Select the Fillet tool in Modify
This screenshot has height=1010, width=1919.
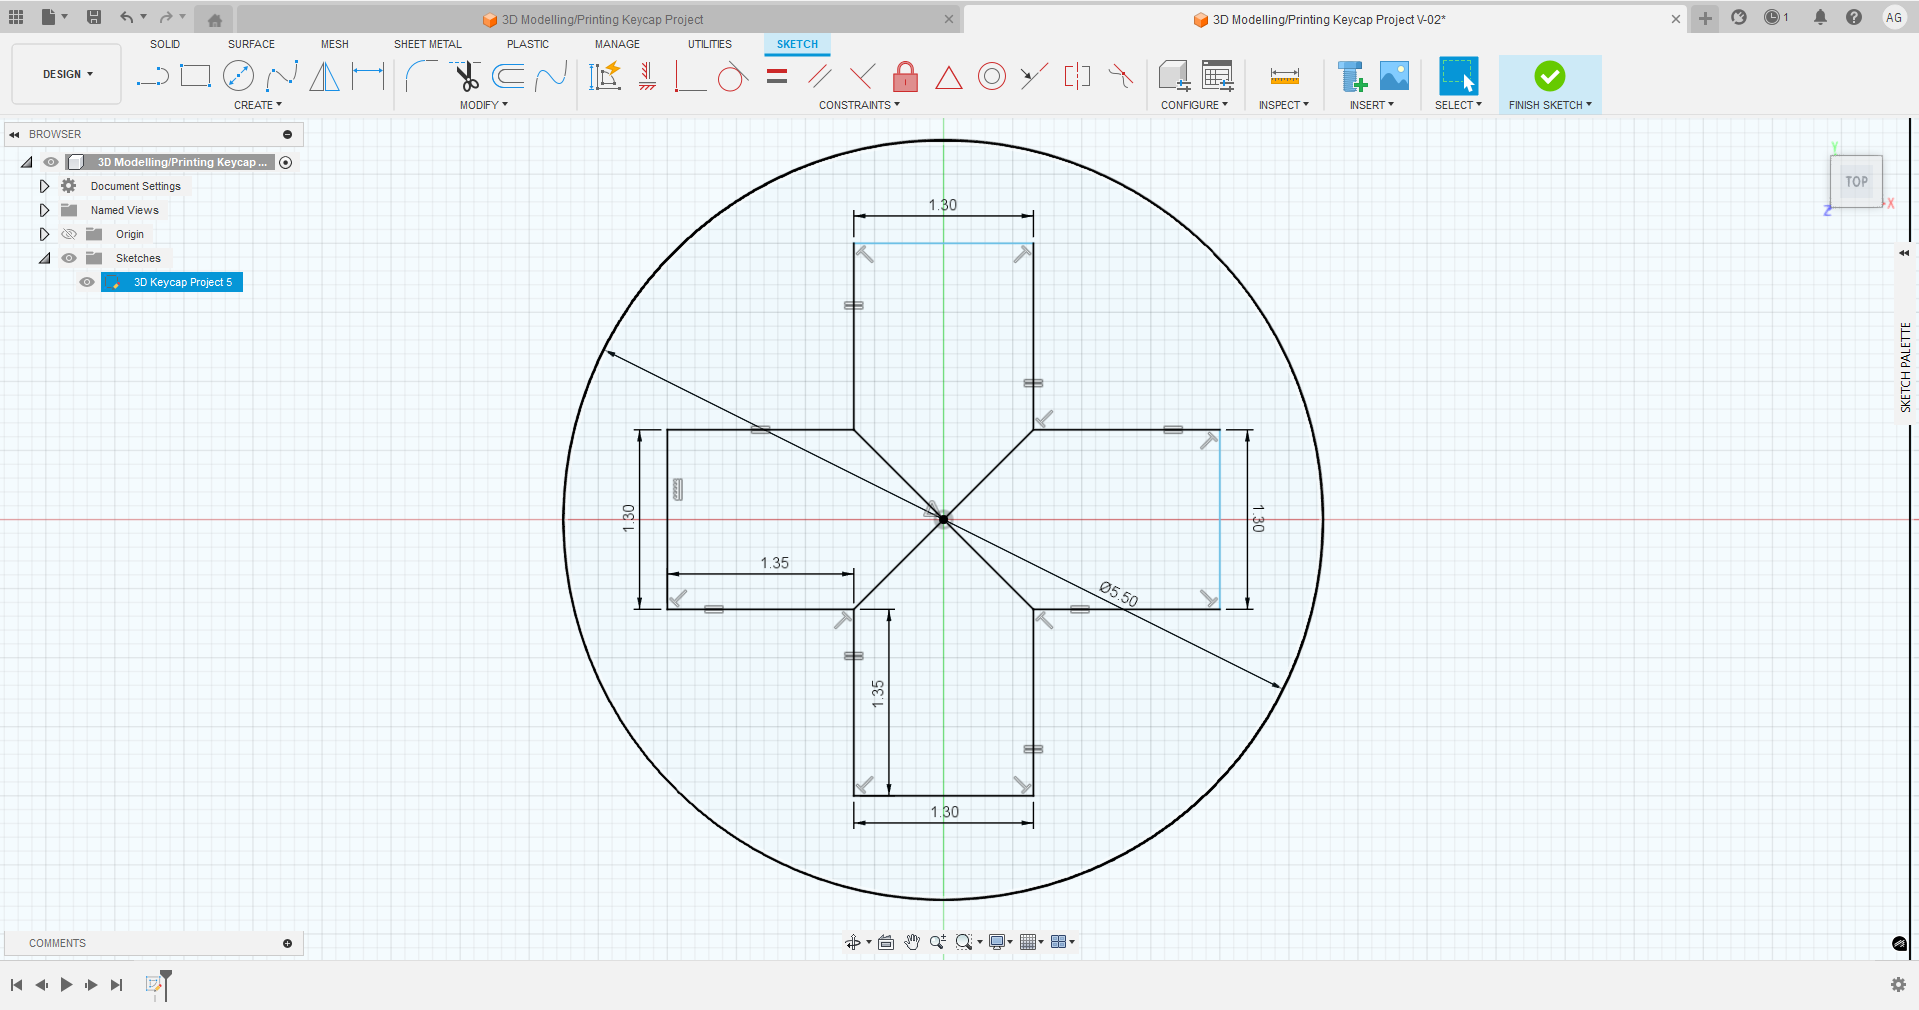point(421,76)
